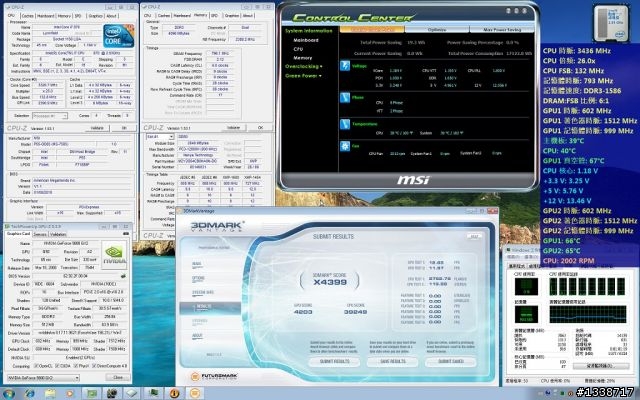This screenshot has width=640, height=400.
Task: Click the Futuremark logo in 3DMark Vantage
Action: (214, 376)
